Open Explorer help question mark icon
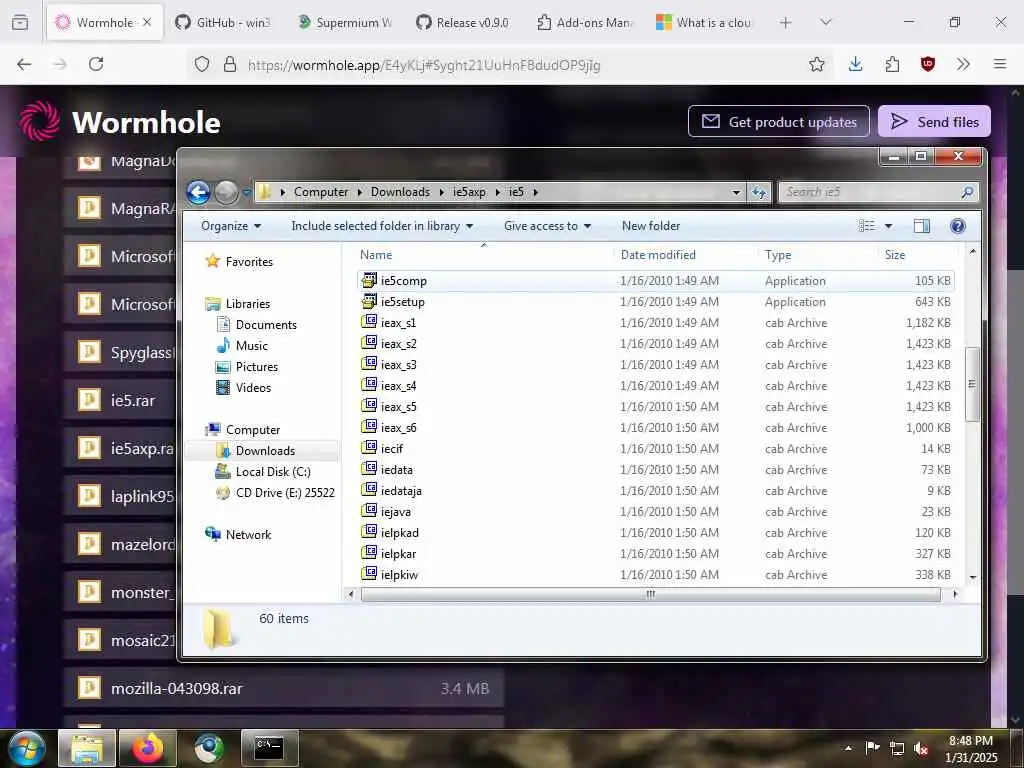 coord(957,226)
